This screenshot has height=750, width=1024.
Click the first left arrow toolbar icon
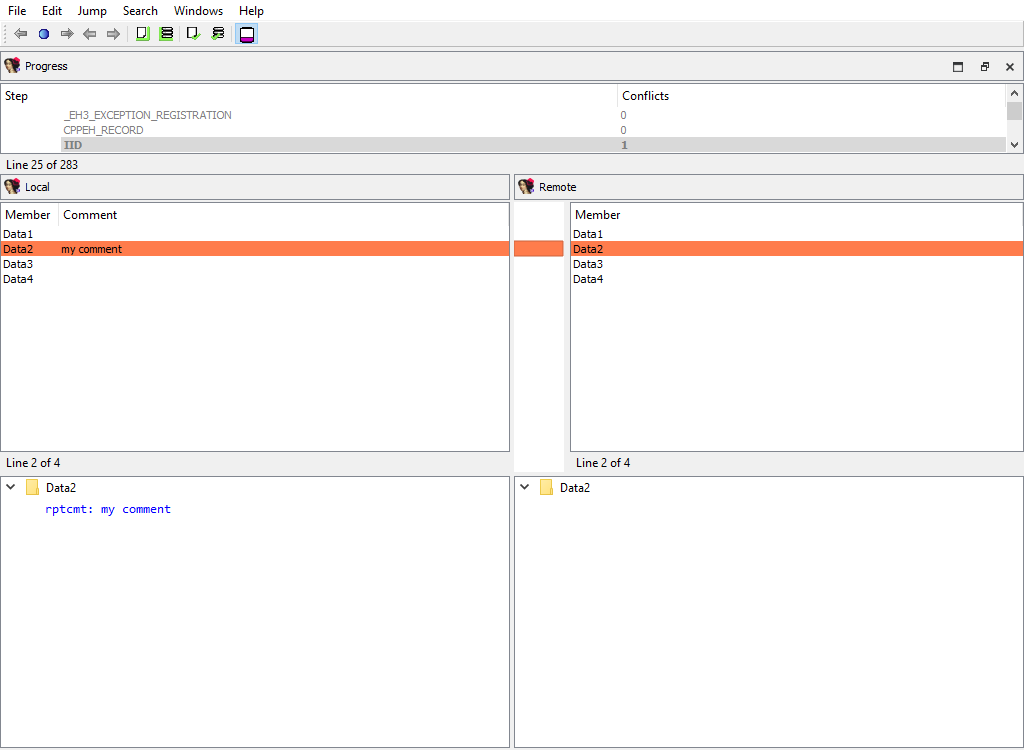(x=20, y=34)
